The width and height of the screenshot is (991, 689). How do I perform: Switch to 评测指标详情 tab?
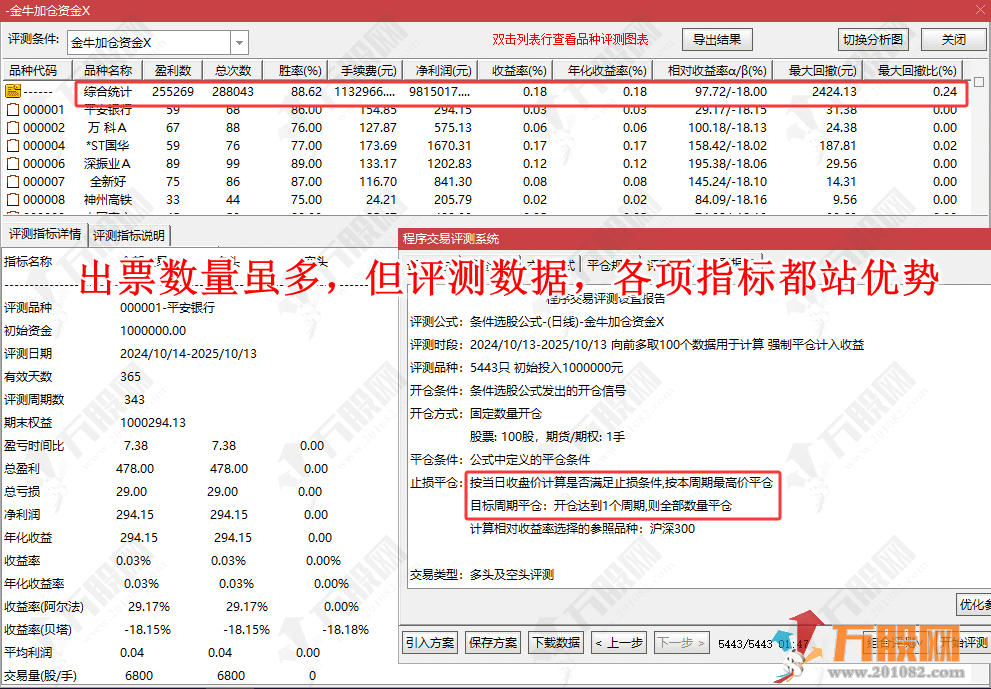(x=45, y=235)
